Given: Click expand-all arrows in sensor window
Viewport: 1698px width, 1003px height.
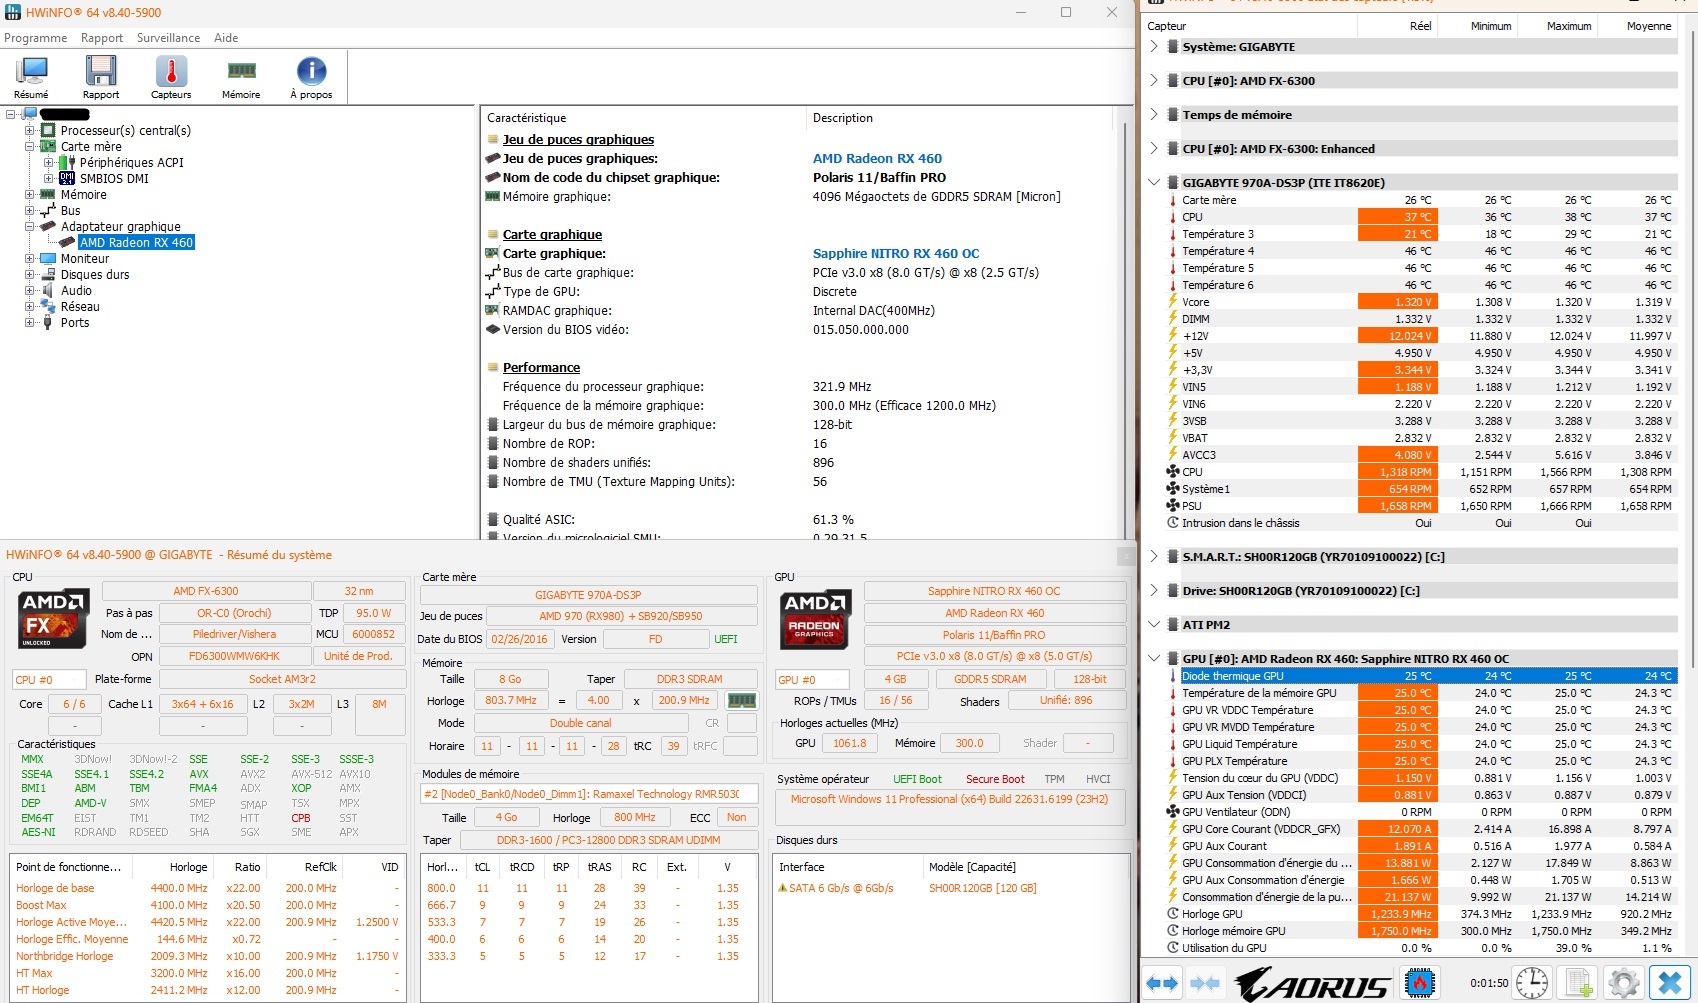Looking at the screenshot, I should click(x=1162, y=984).
